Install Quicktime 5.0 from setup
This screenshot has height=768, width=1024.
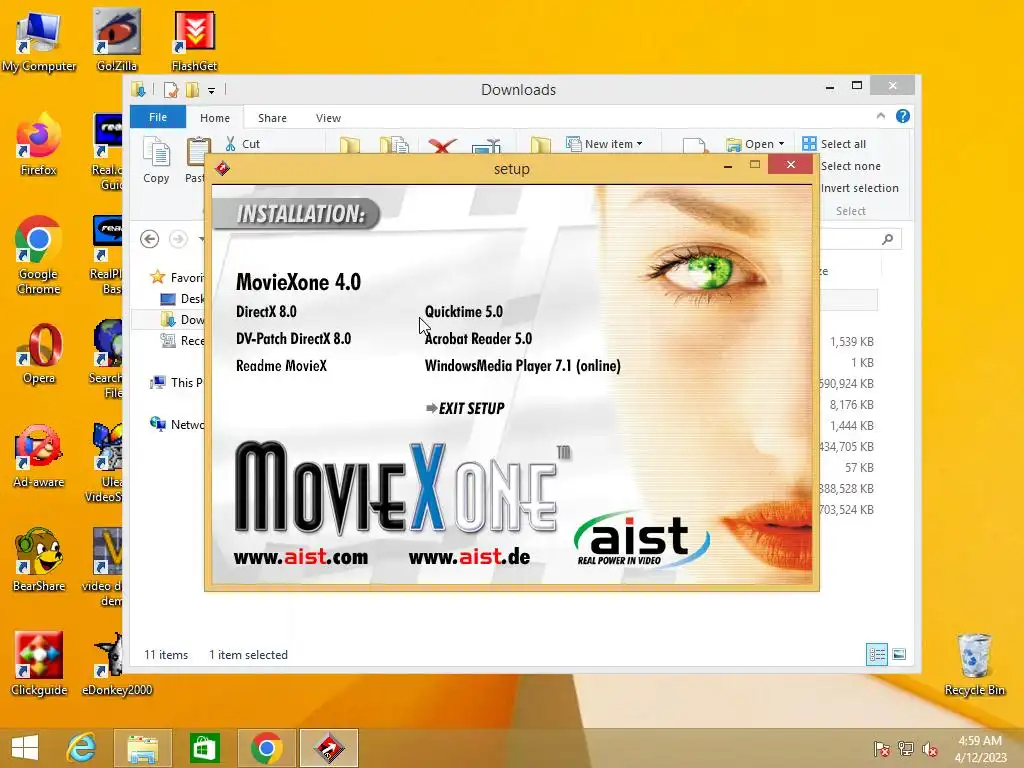pyautogui.click(x=464, y=312)
